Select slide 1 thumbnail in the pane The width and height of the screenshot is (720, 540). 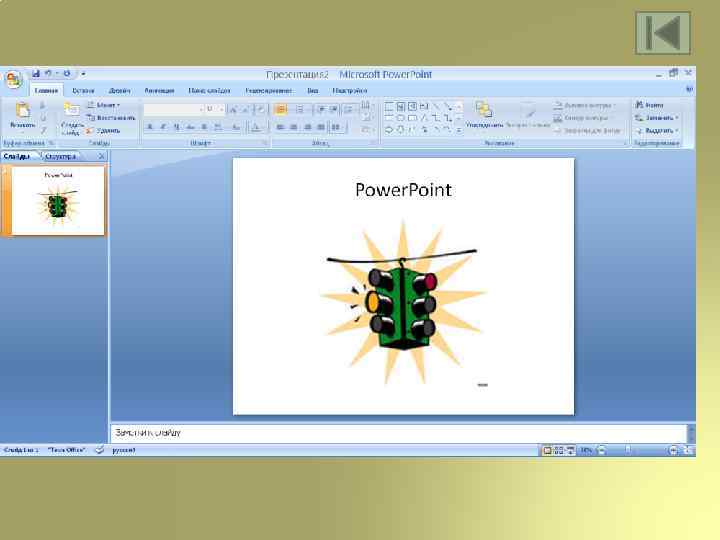(58, 201)
